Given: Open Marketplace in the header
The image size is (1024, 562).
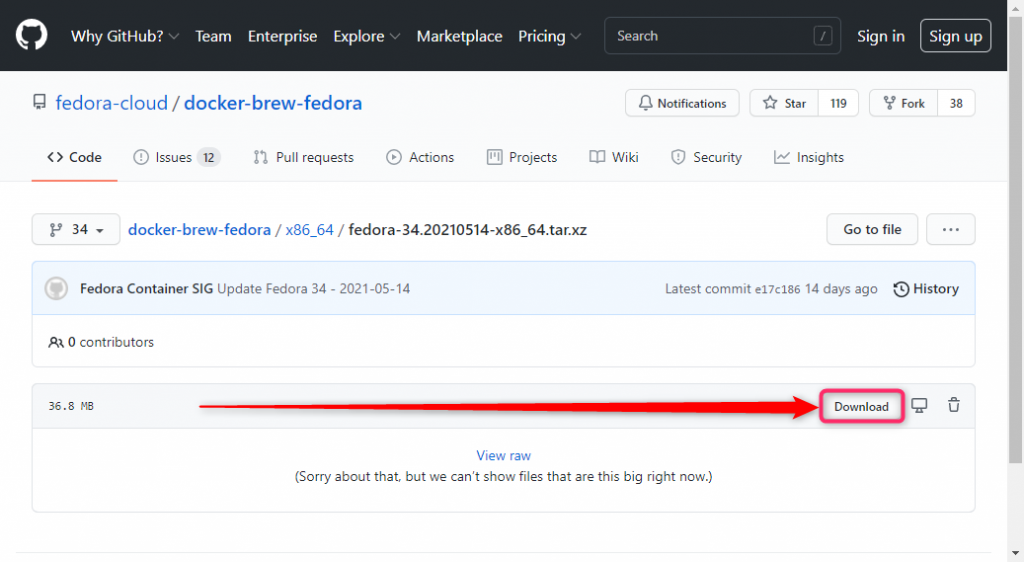Looking at the screenshot, I should tap(459, 36).
